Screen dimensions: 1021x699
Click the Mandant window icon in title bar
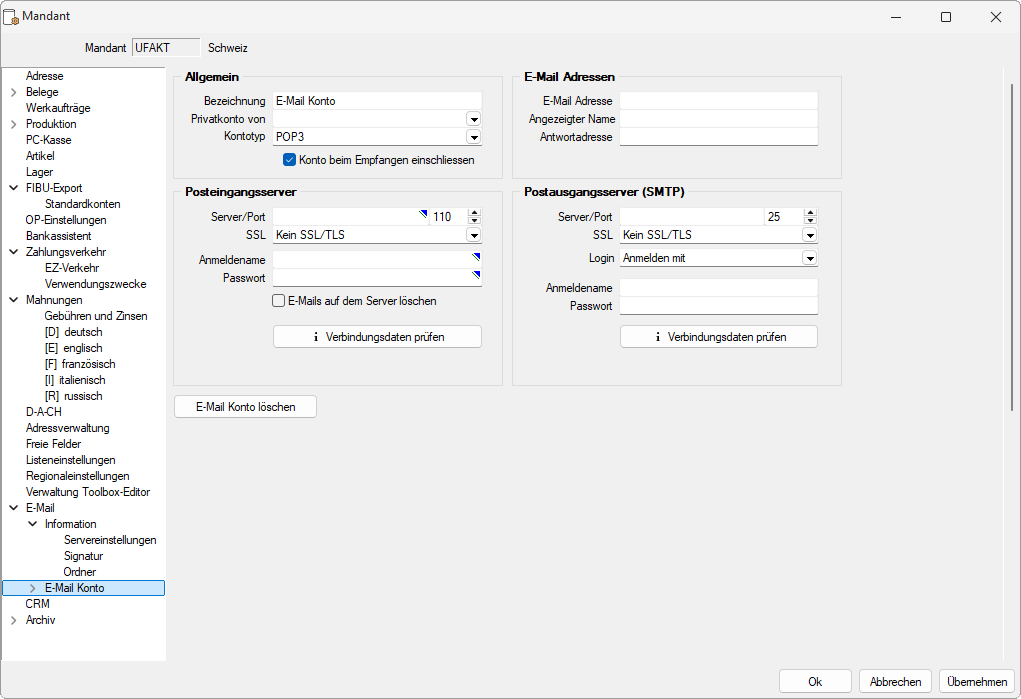13,17
